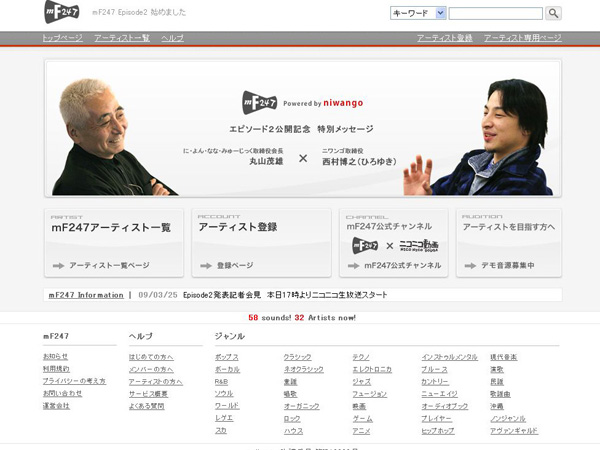600x450 pixels.
Task: Select the ネオクラシック genre link
Action: coord(303,369)
